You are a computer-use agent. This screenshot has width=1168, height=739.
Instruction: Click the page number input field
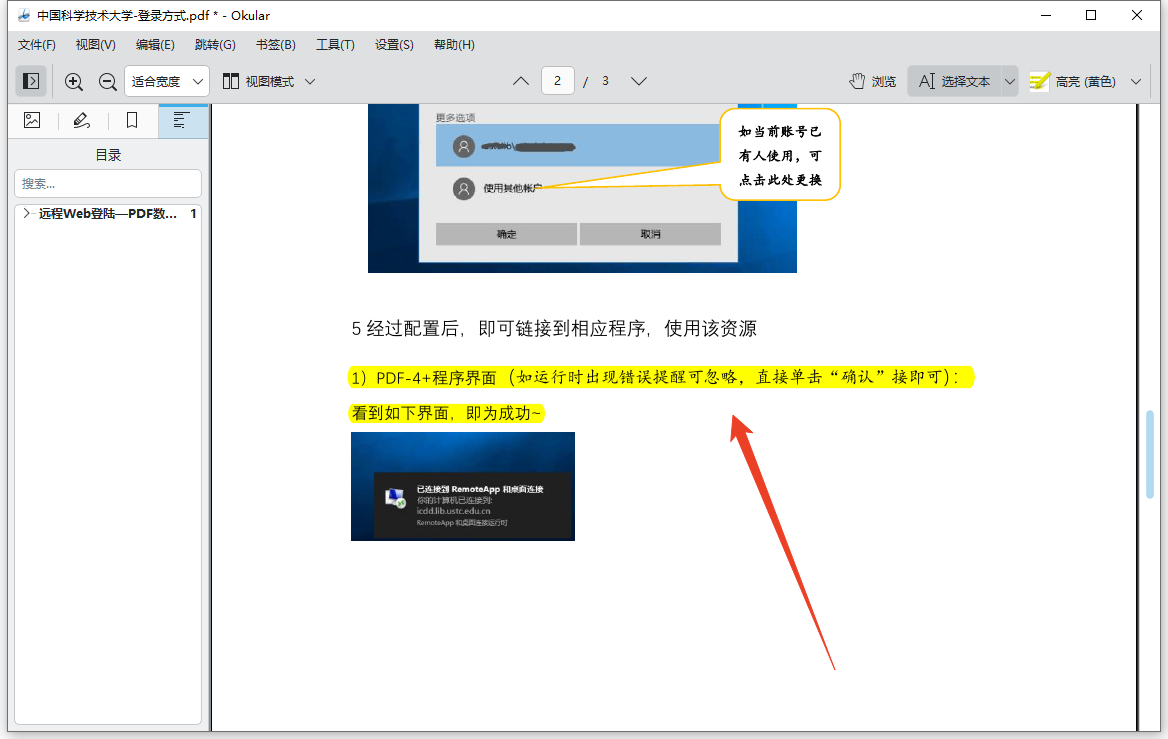[558, 81]
